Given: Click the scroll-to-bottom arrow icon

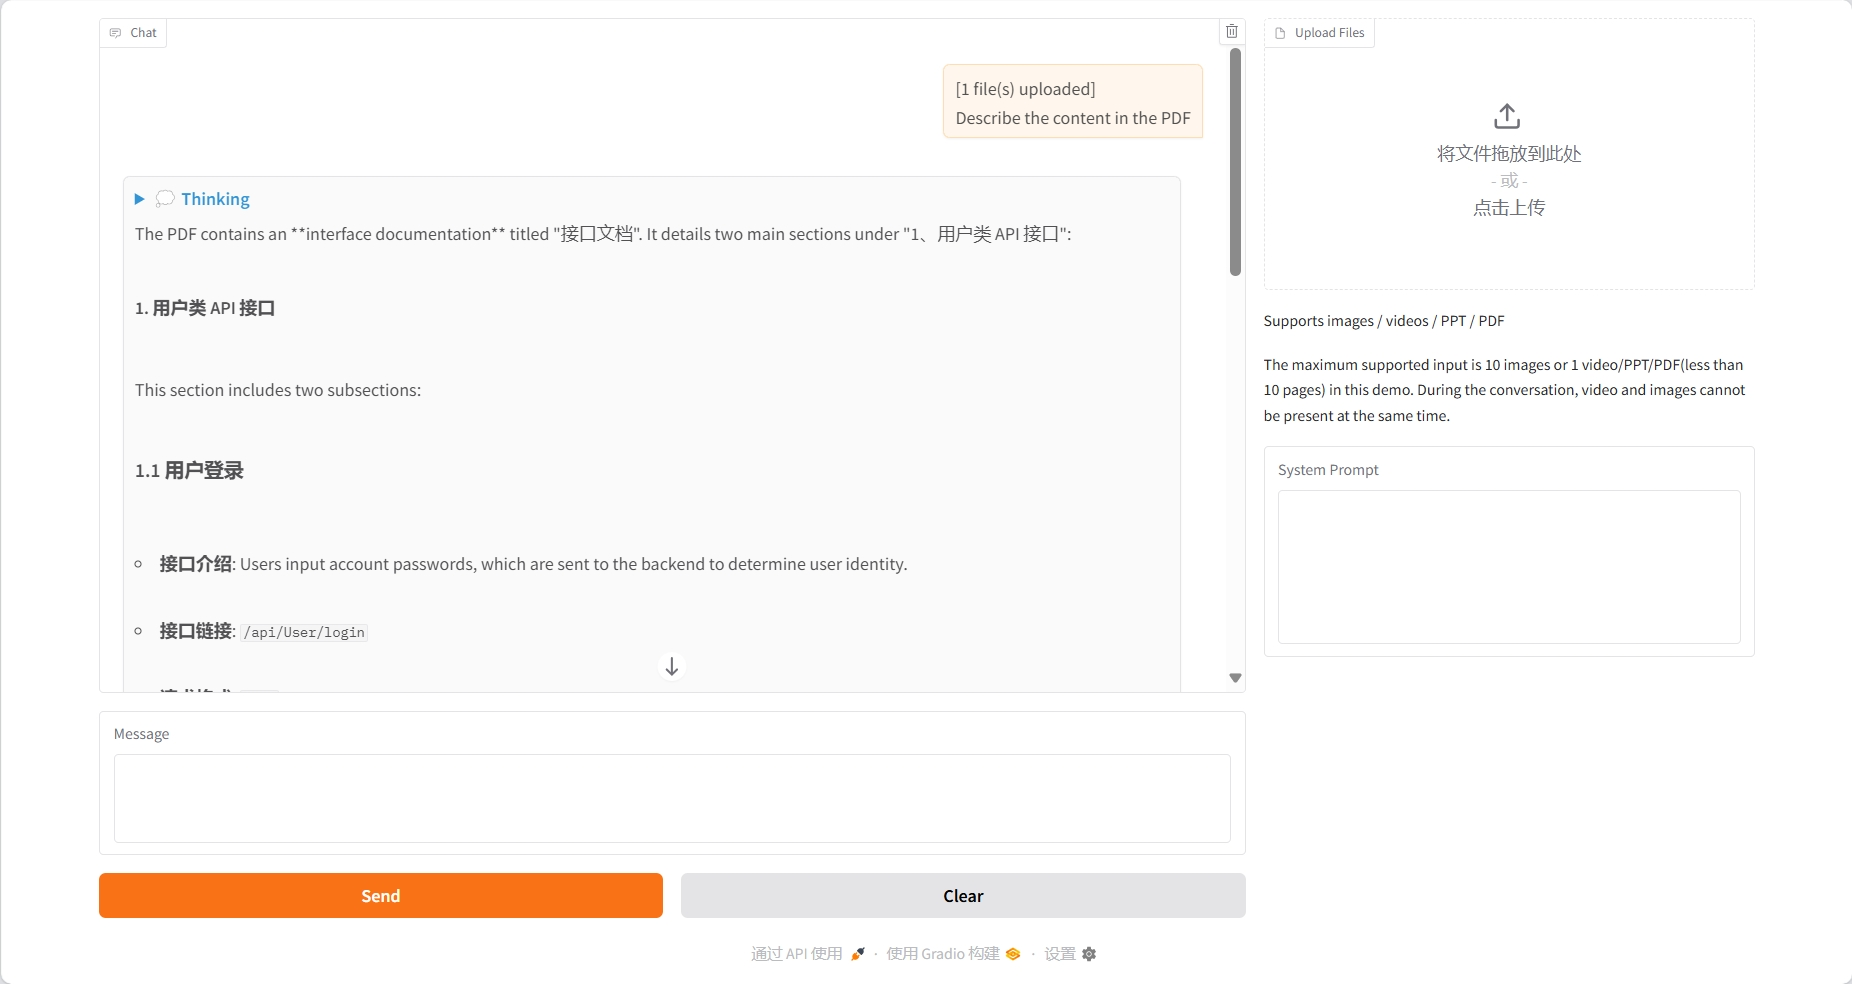Looking at the screenshot, I should pyautogui.click(x=672, y=667).
